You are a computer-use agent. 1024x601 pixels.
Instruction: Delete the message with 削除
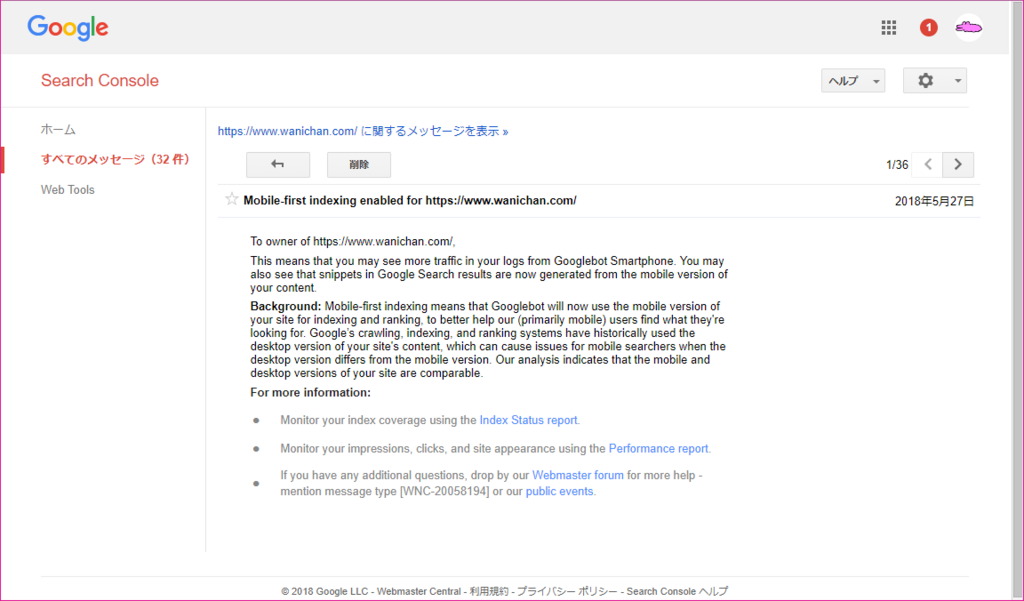(x=359, y=165)
